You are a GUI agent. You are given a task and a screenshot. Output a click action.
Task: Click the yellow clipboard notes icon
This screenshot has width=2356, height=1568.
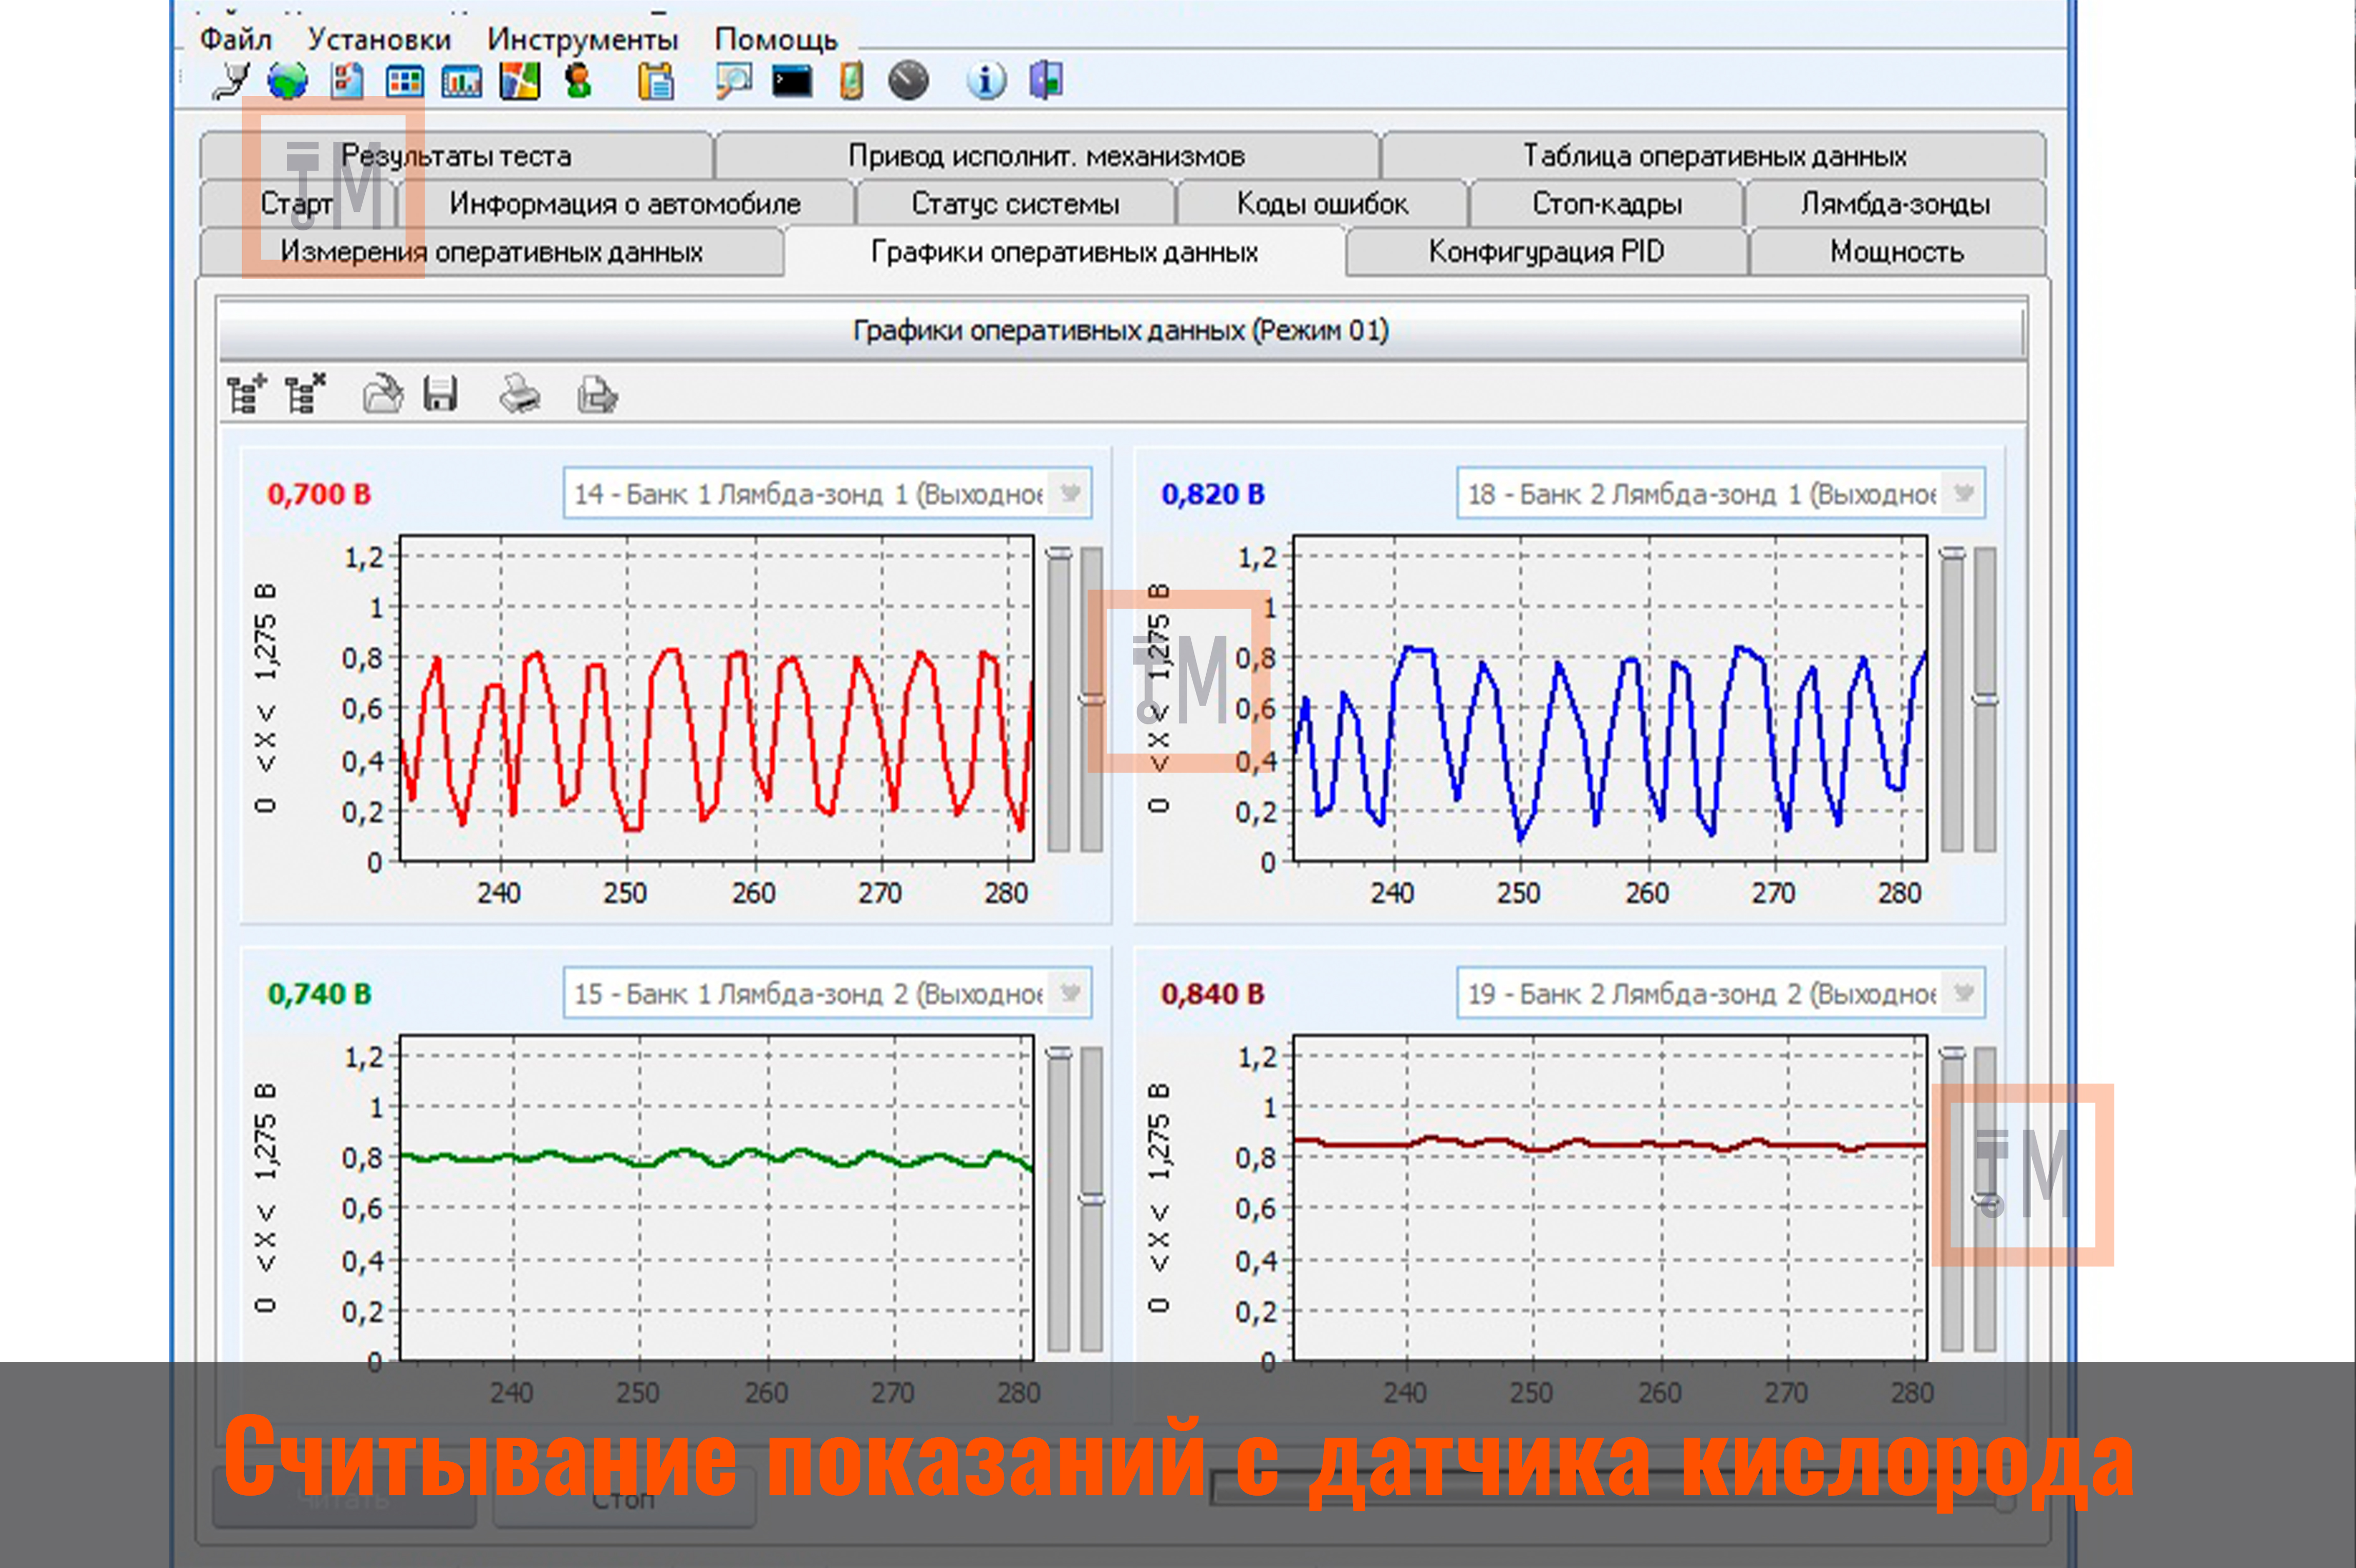coord(655,81)
